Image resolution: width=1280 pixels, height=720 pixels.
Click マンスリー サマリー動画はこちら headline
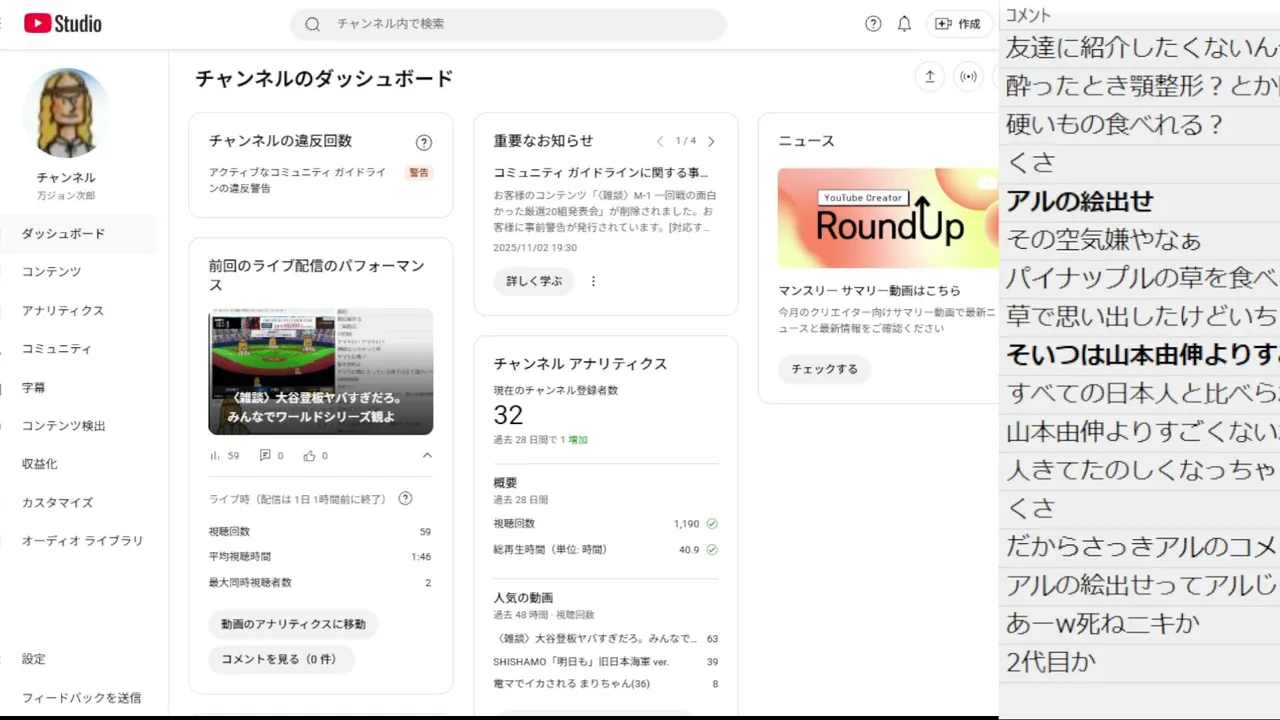[x=870, y=291]
